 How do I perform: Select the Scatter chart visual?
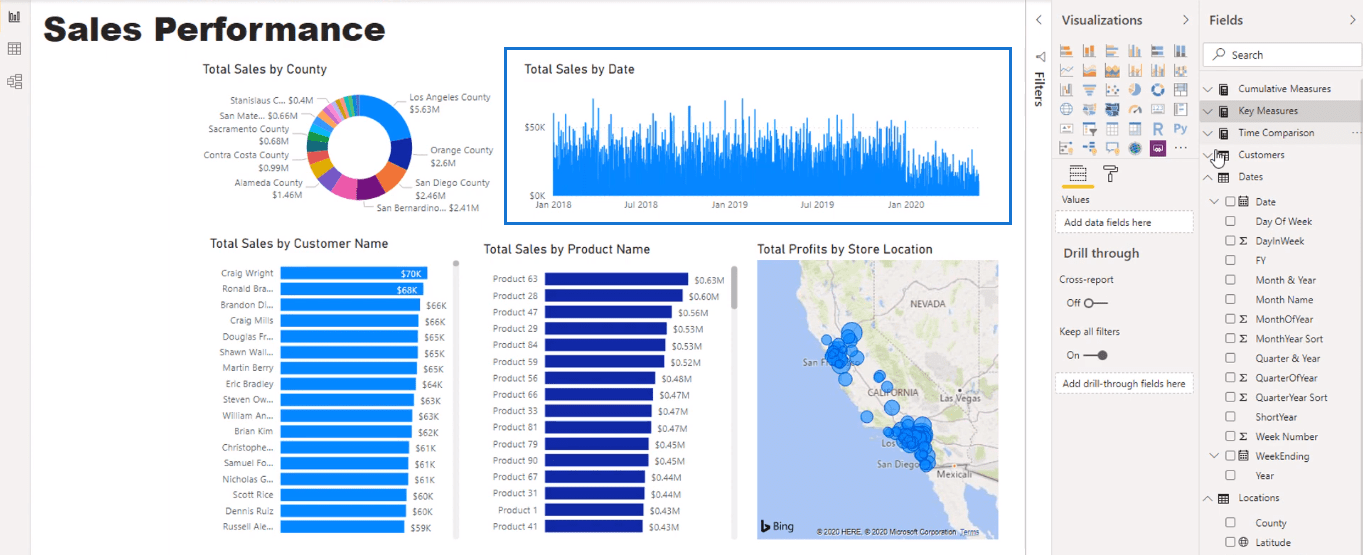(x=1112, y=90)
